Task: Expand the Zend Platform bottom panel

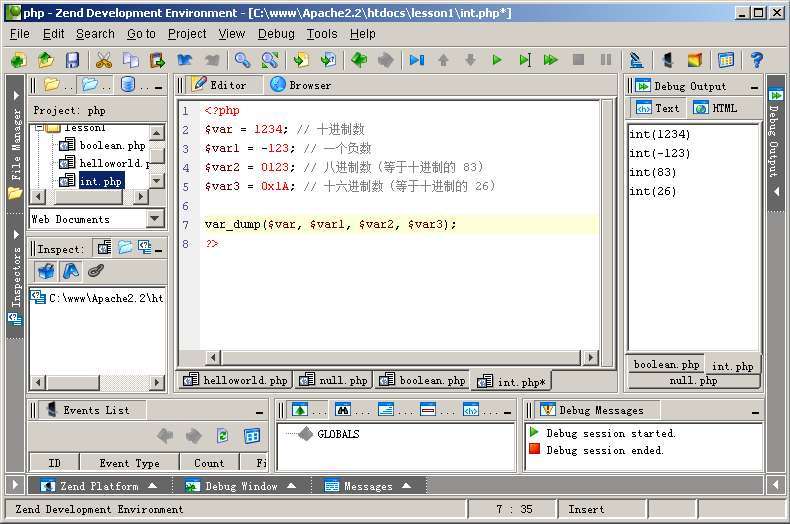Action: (99, 486)
